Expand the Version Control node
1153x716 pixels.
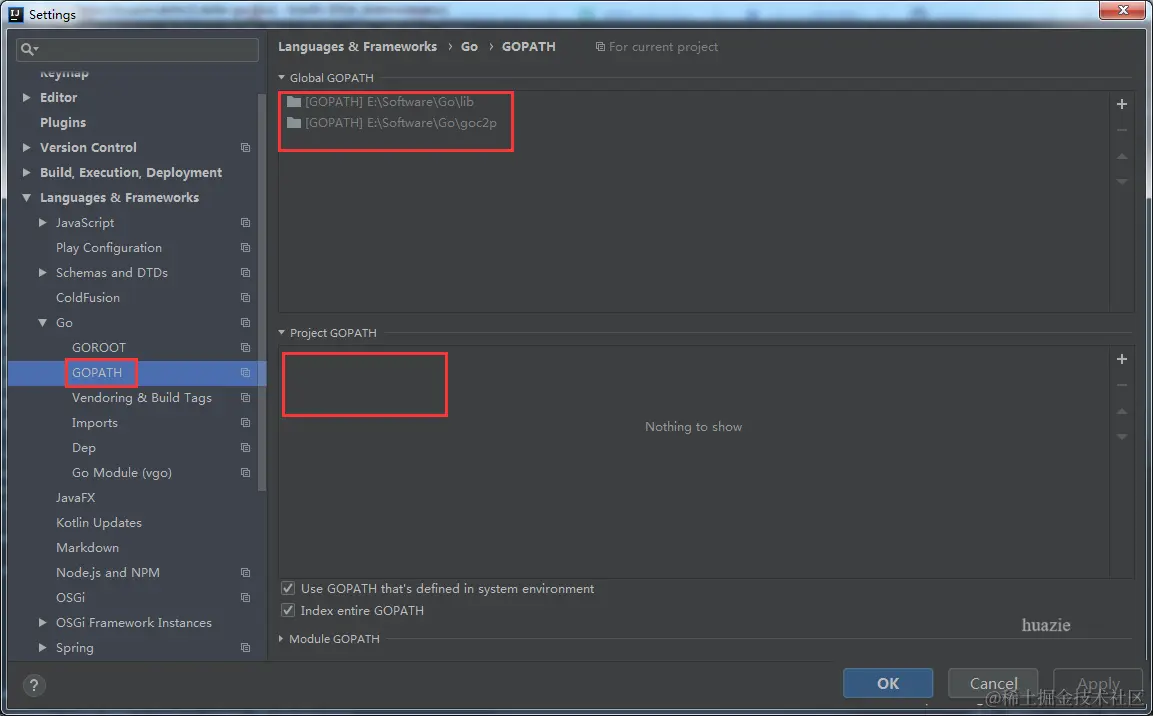(26, 147)
